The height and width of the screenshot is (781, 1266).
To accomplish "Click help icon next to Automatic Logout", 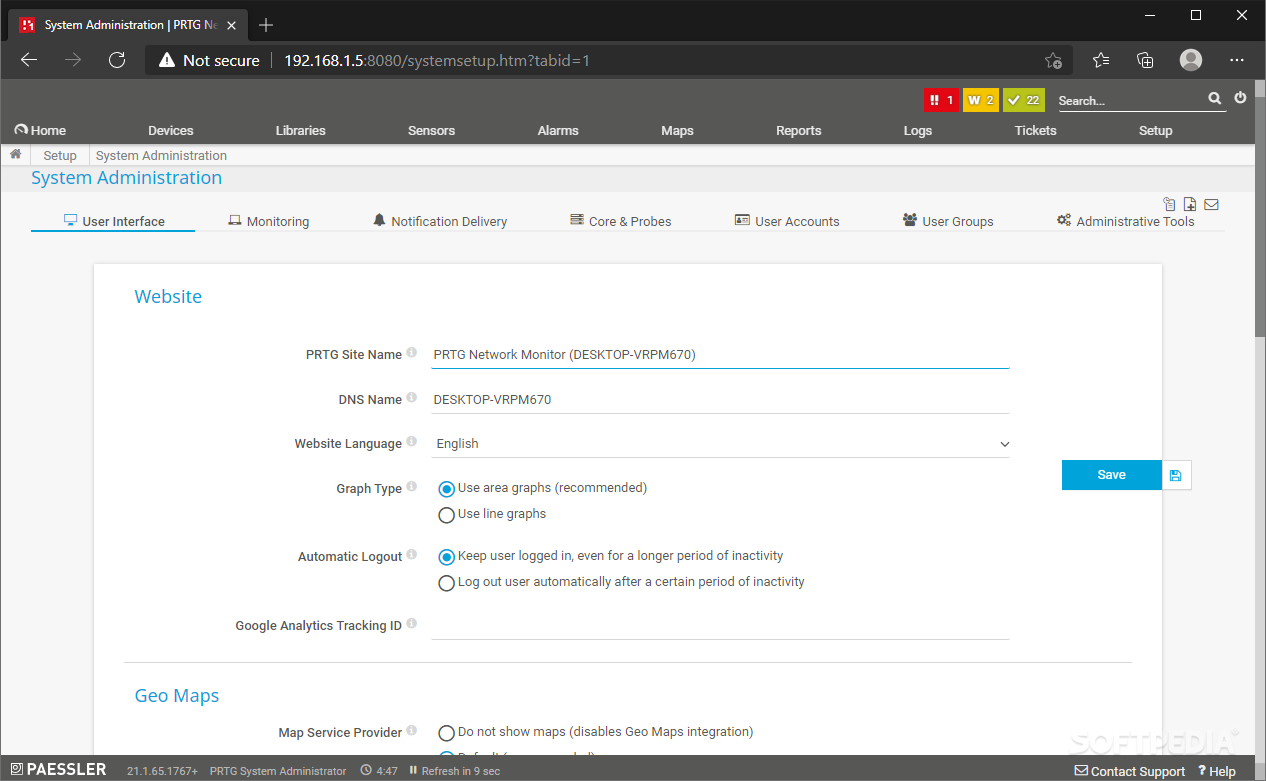I will (x=411, y=555).
